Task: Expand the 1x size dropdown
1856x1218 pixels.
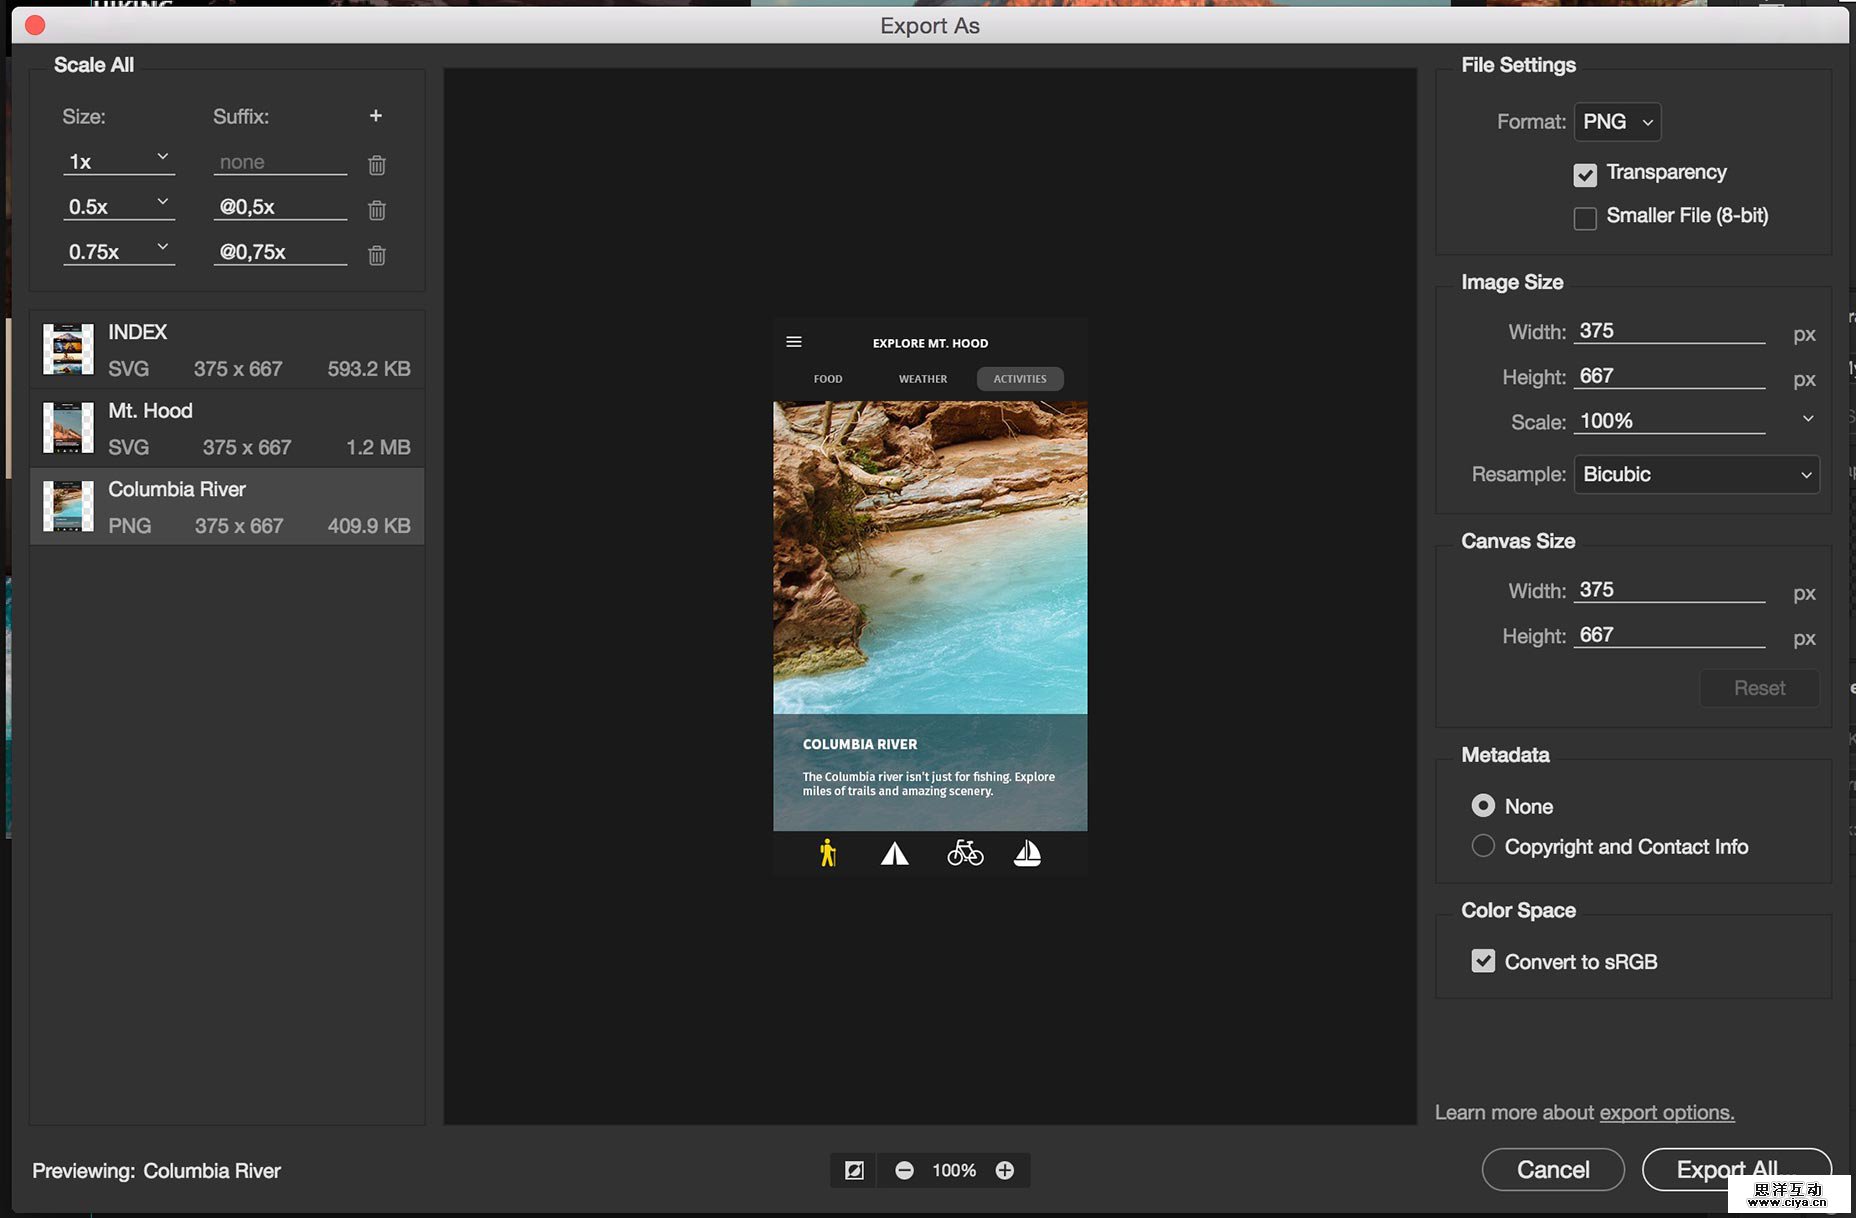Action: tap(162, 157)
